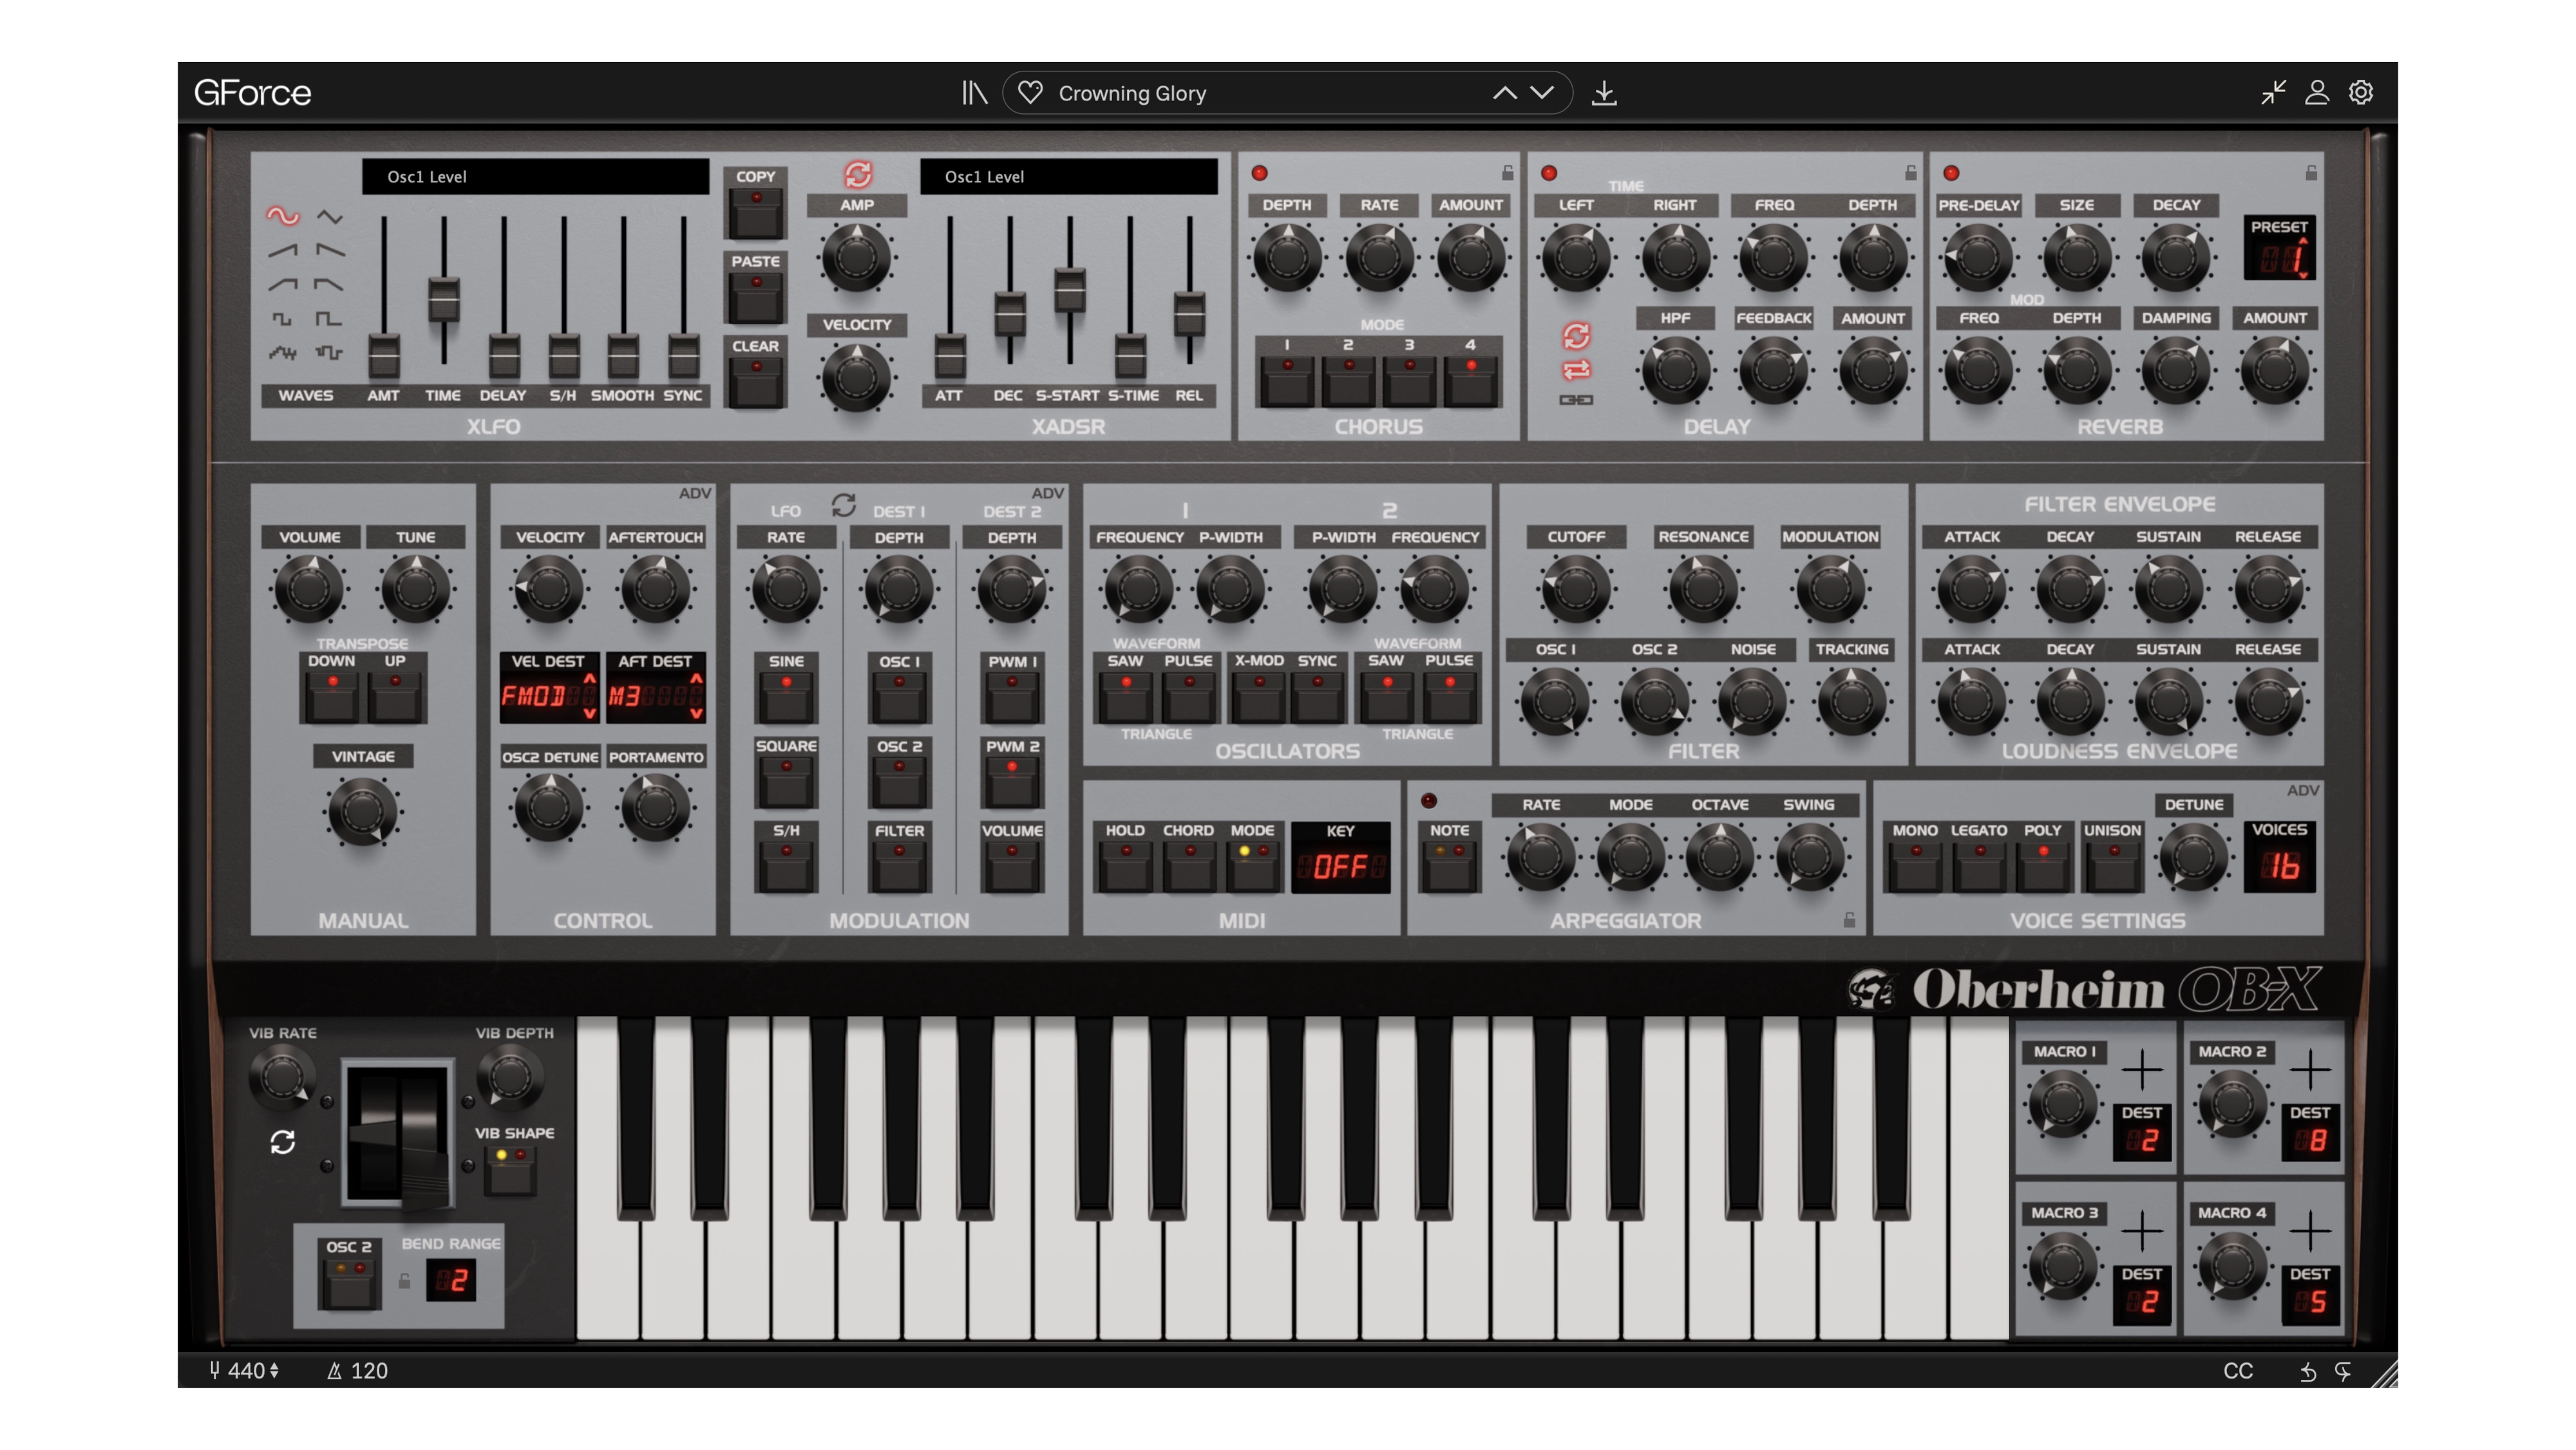Image resolution: width=2576 pixels, height=1450 pixels.
Task: Enable the MIDI Hold switch
Action: [1126, 866]
